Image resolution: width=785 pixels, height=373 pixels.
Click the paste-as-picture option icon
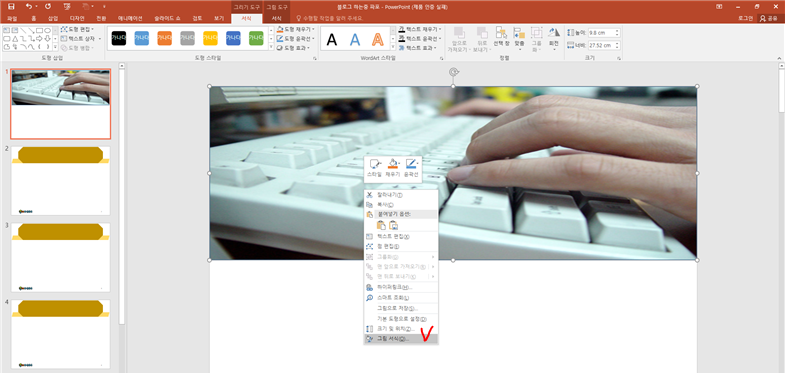(x=394, y=225)
